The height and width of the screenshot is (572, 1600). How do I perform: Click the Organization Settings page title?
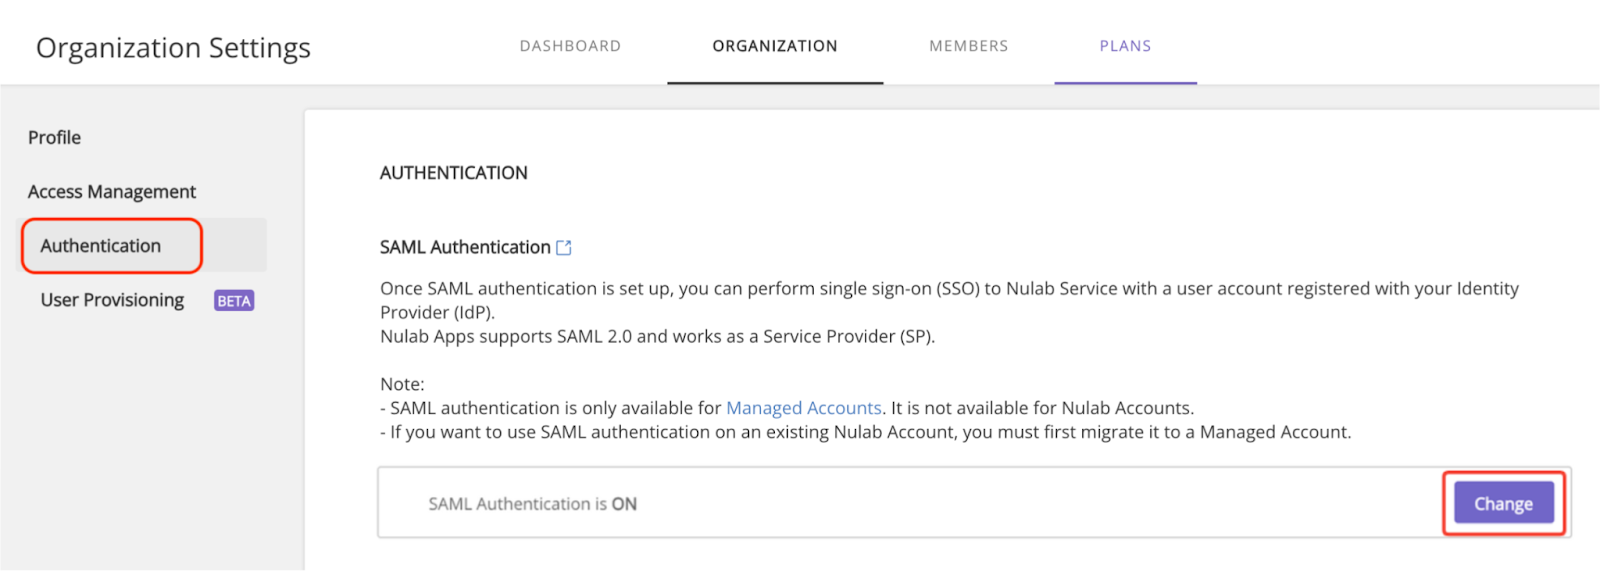(173, 47)
